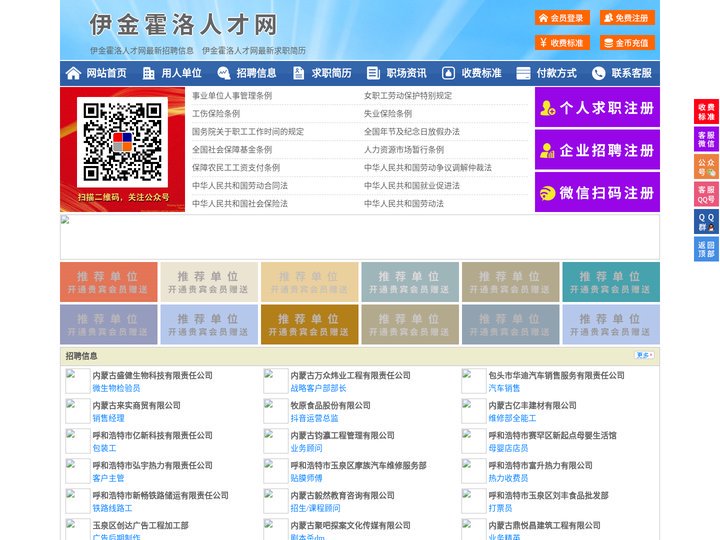
Task: Click the 返回顶部 side button
Action: tap(706, 249)
